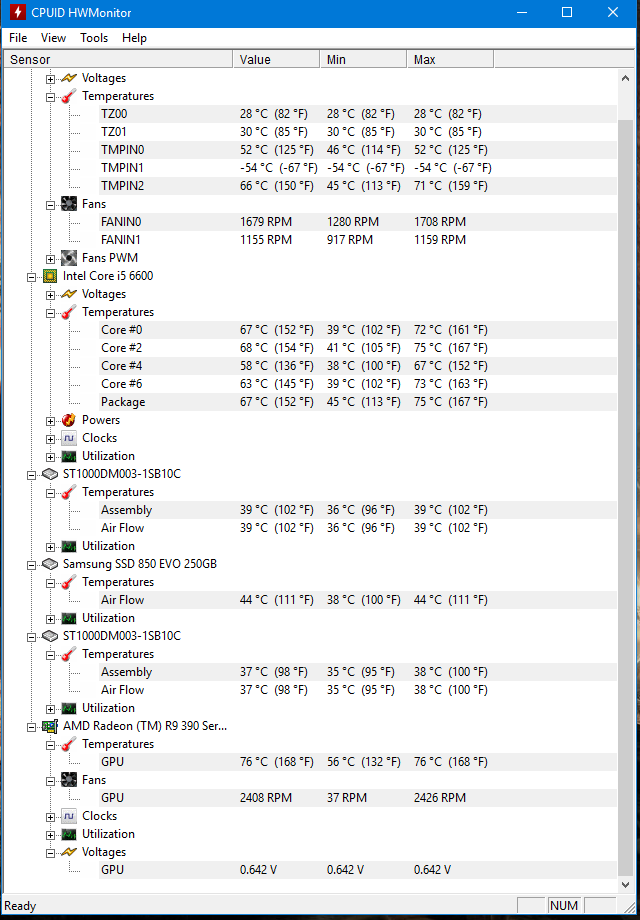Viewport: 640px width, 920px height.
Task: Open the Help menu
Action: [134, 38]
